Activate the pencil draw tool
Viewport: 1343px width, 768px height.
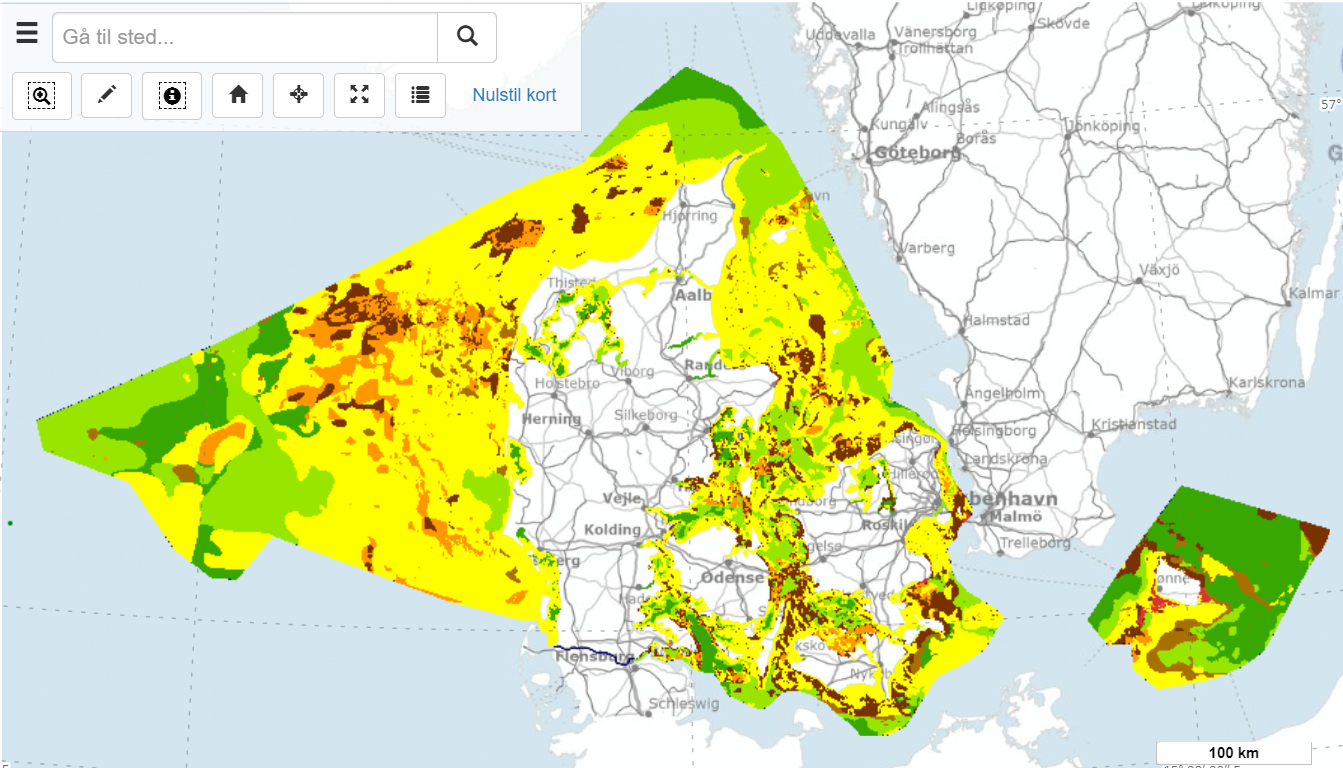[107, 95]
